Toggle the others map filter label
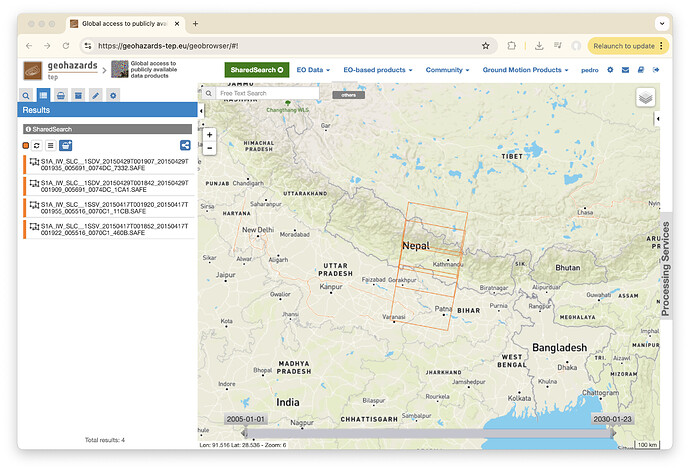Viewport: 690px width, 471px height. [x=349, y=95]
